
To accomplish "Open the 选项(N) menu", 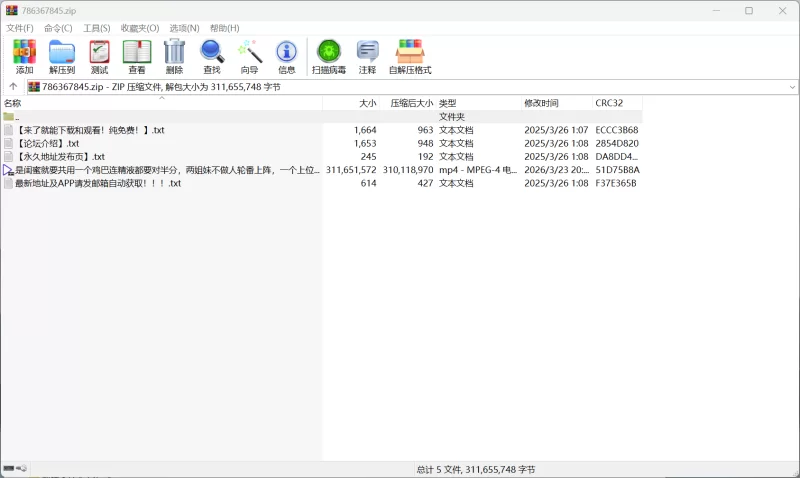I will [184, 28].
